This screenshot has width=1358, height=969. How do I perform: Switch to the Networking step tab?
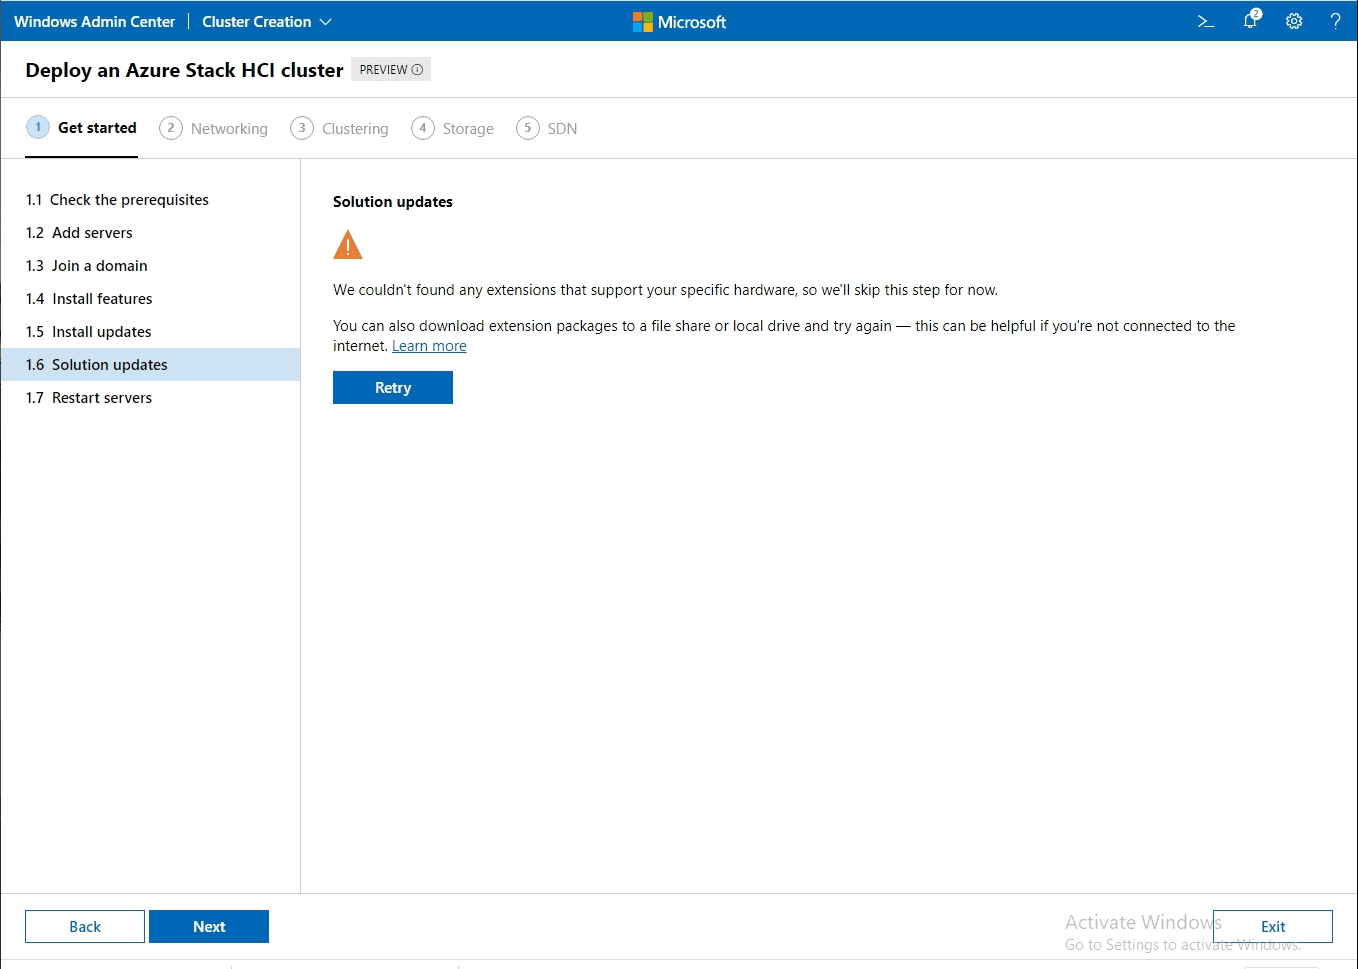pyautogui.click(x=214, y=129)
